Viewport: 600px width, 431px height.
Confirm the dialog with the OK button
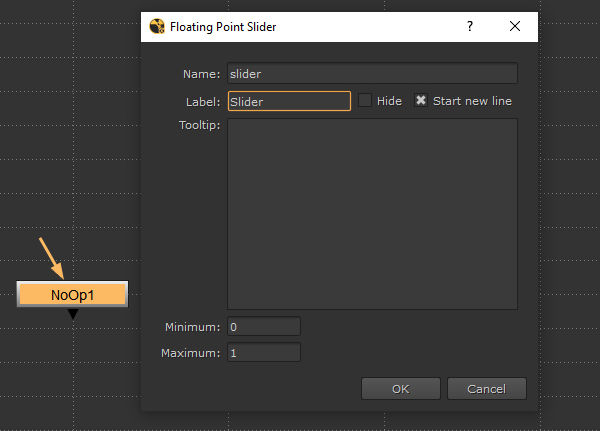[x=400, y=389]
